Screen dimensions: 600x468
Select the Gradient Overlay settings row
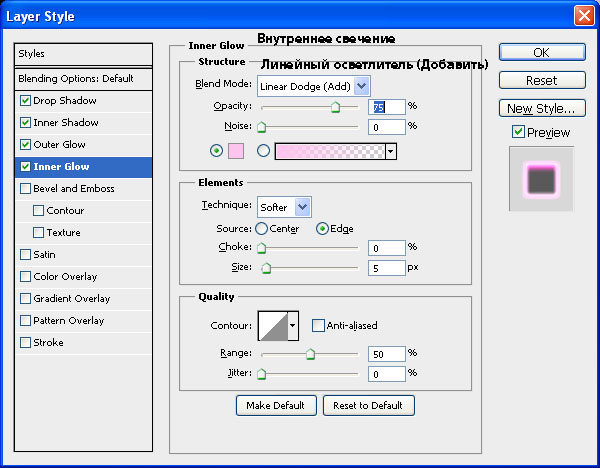coord(83,299)
